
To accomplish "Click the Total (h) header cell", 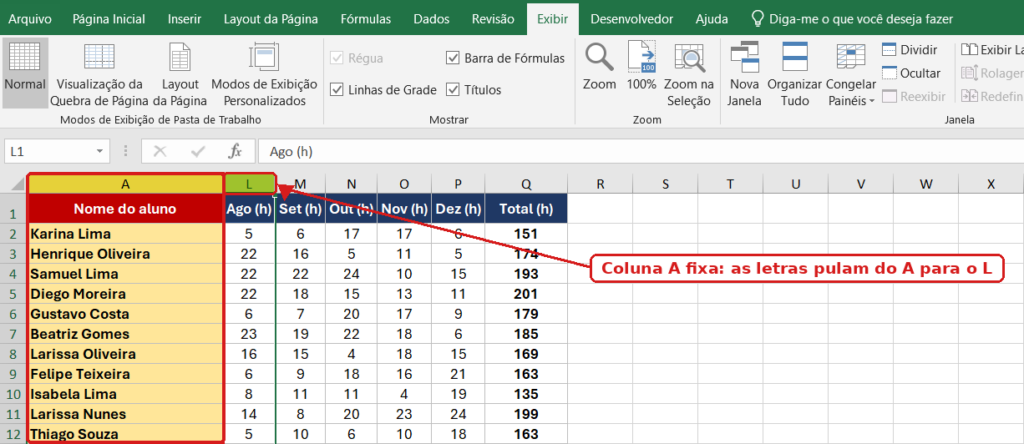I will tap(526, 209).
